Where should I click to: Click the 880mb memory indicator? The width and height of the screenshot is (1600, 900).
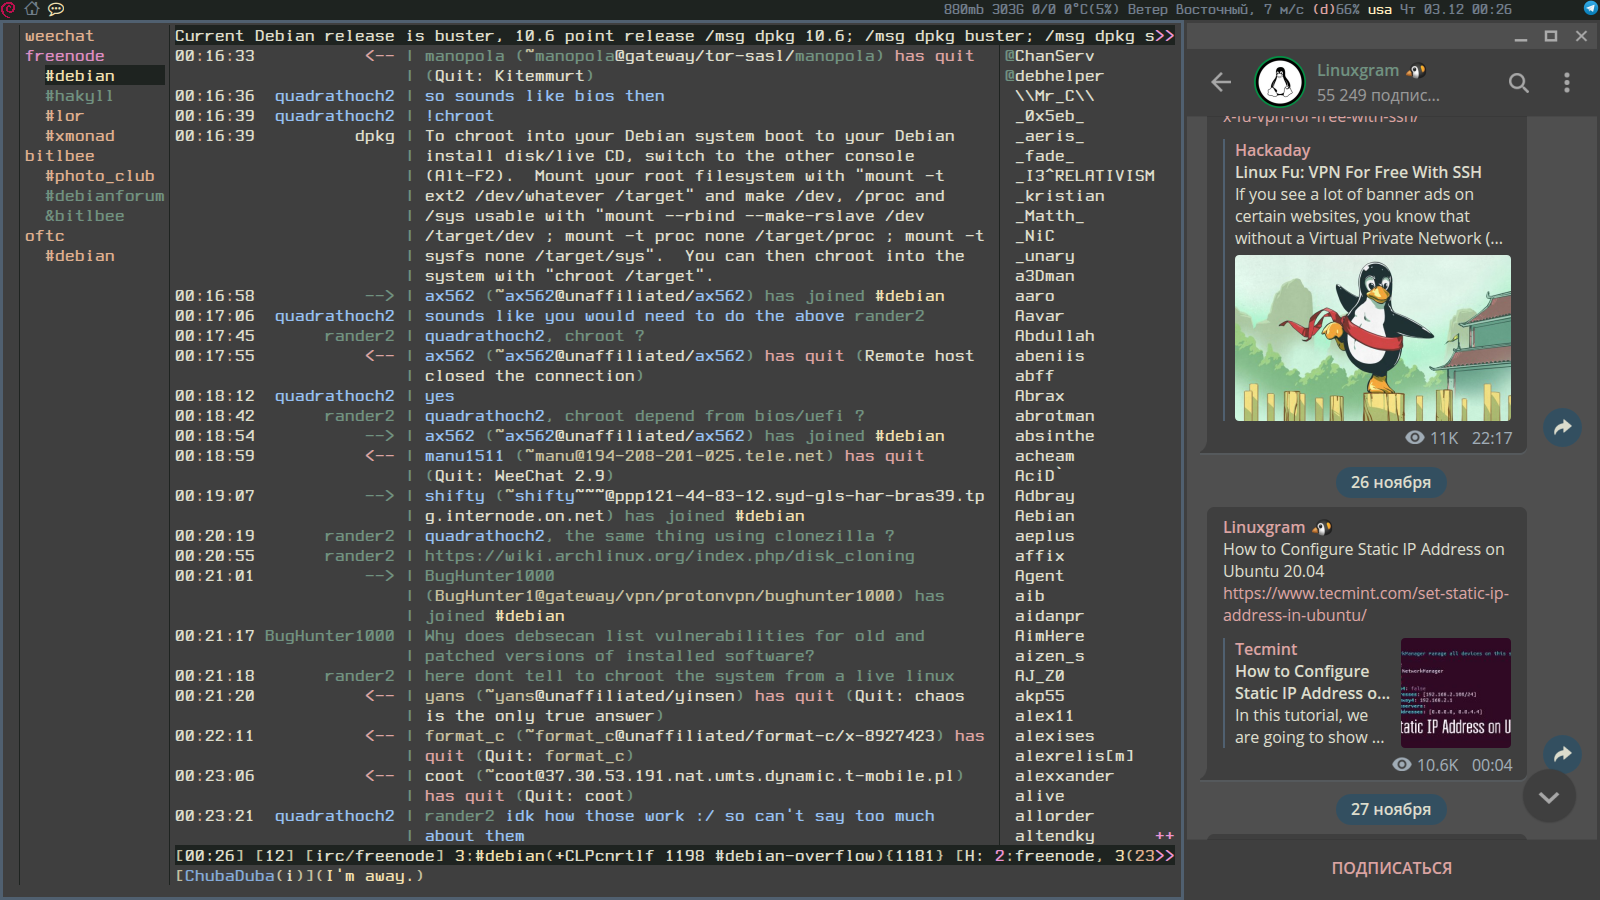(x=964, y=9)
